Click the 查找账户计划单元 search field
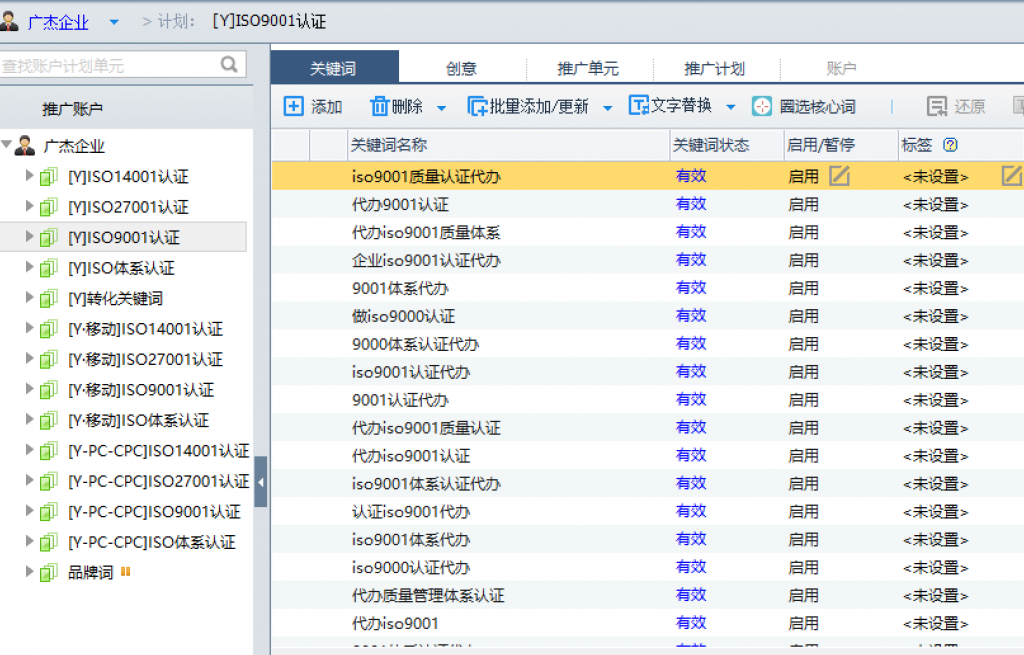The width and height of the screenshot is (1024, 655). click(x=108, y=66)
